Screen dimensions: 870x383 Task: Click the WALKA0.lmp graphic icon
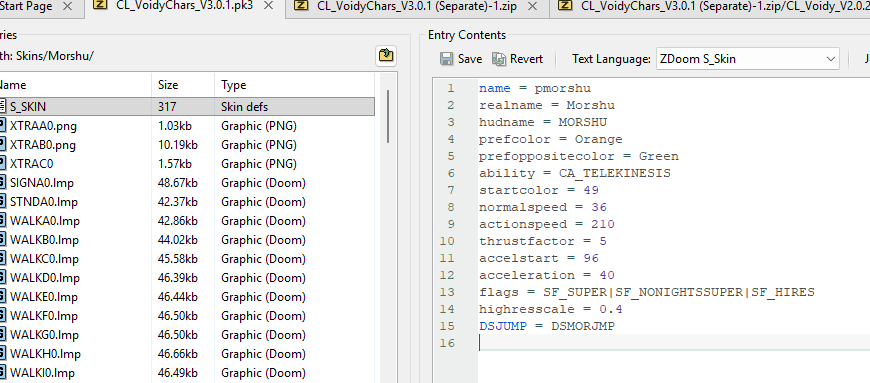[2, 220]
